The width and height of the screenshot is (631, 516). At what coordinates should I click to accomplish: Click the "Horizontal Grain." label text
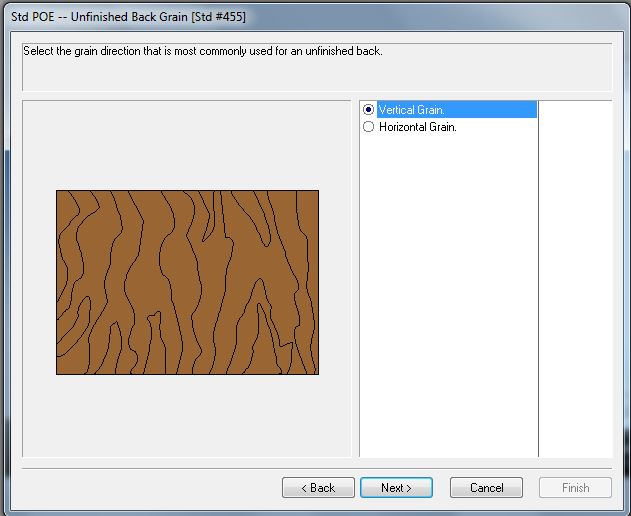point(418,127)
